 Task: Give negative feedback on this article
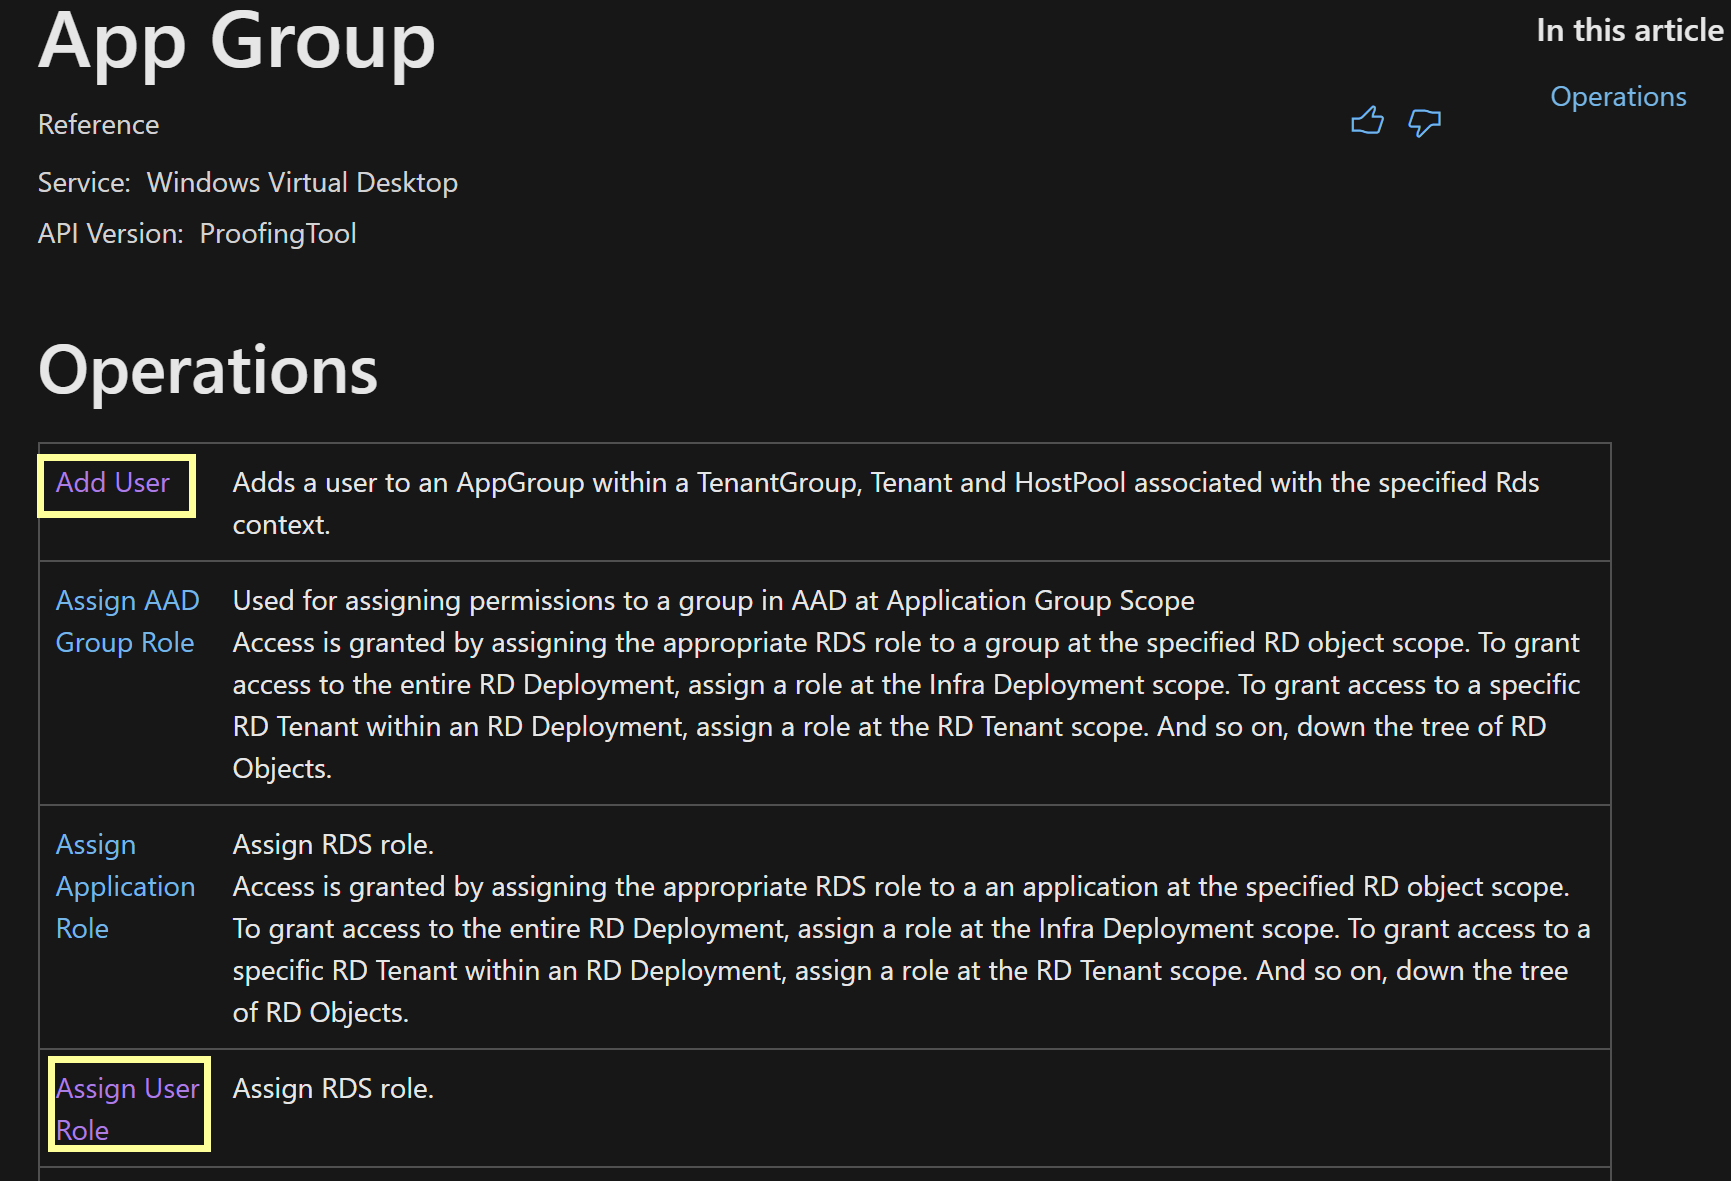[1424, 122]
